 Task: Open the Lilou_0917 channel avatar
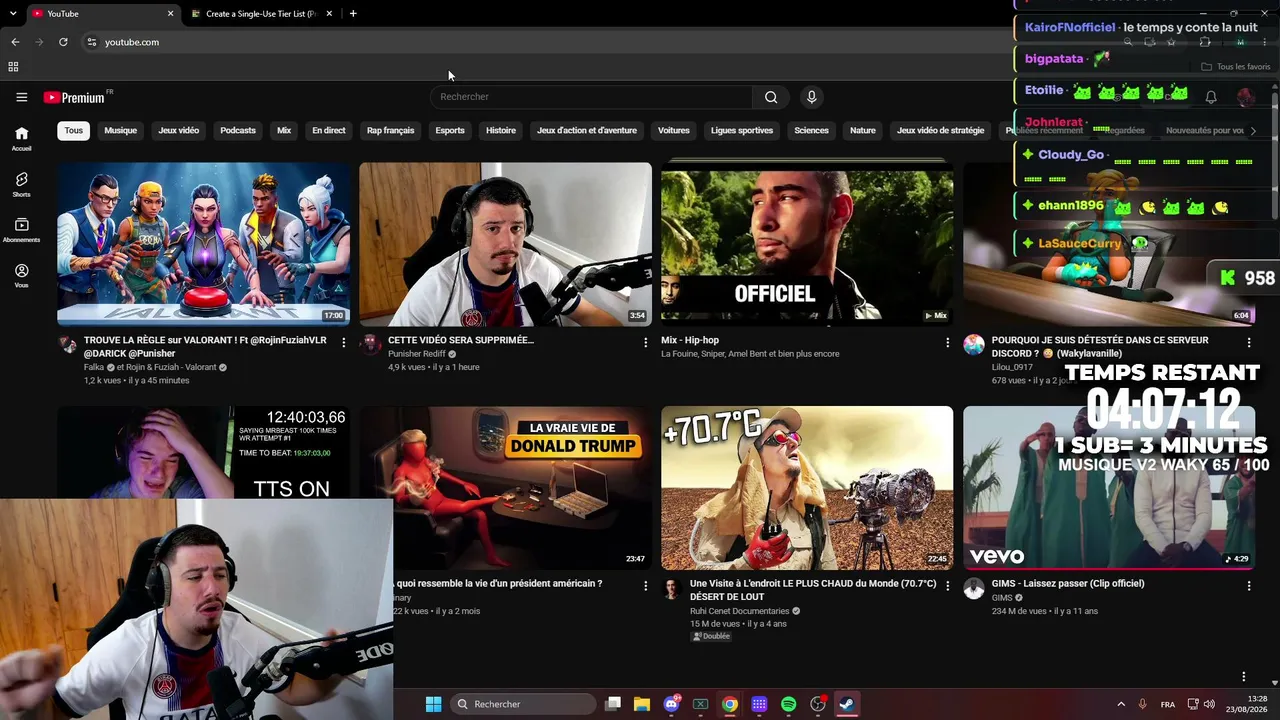point(974,345)
